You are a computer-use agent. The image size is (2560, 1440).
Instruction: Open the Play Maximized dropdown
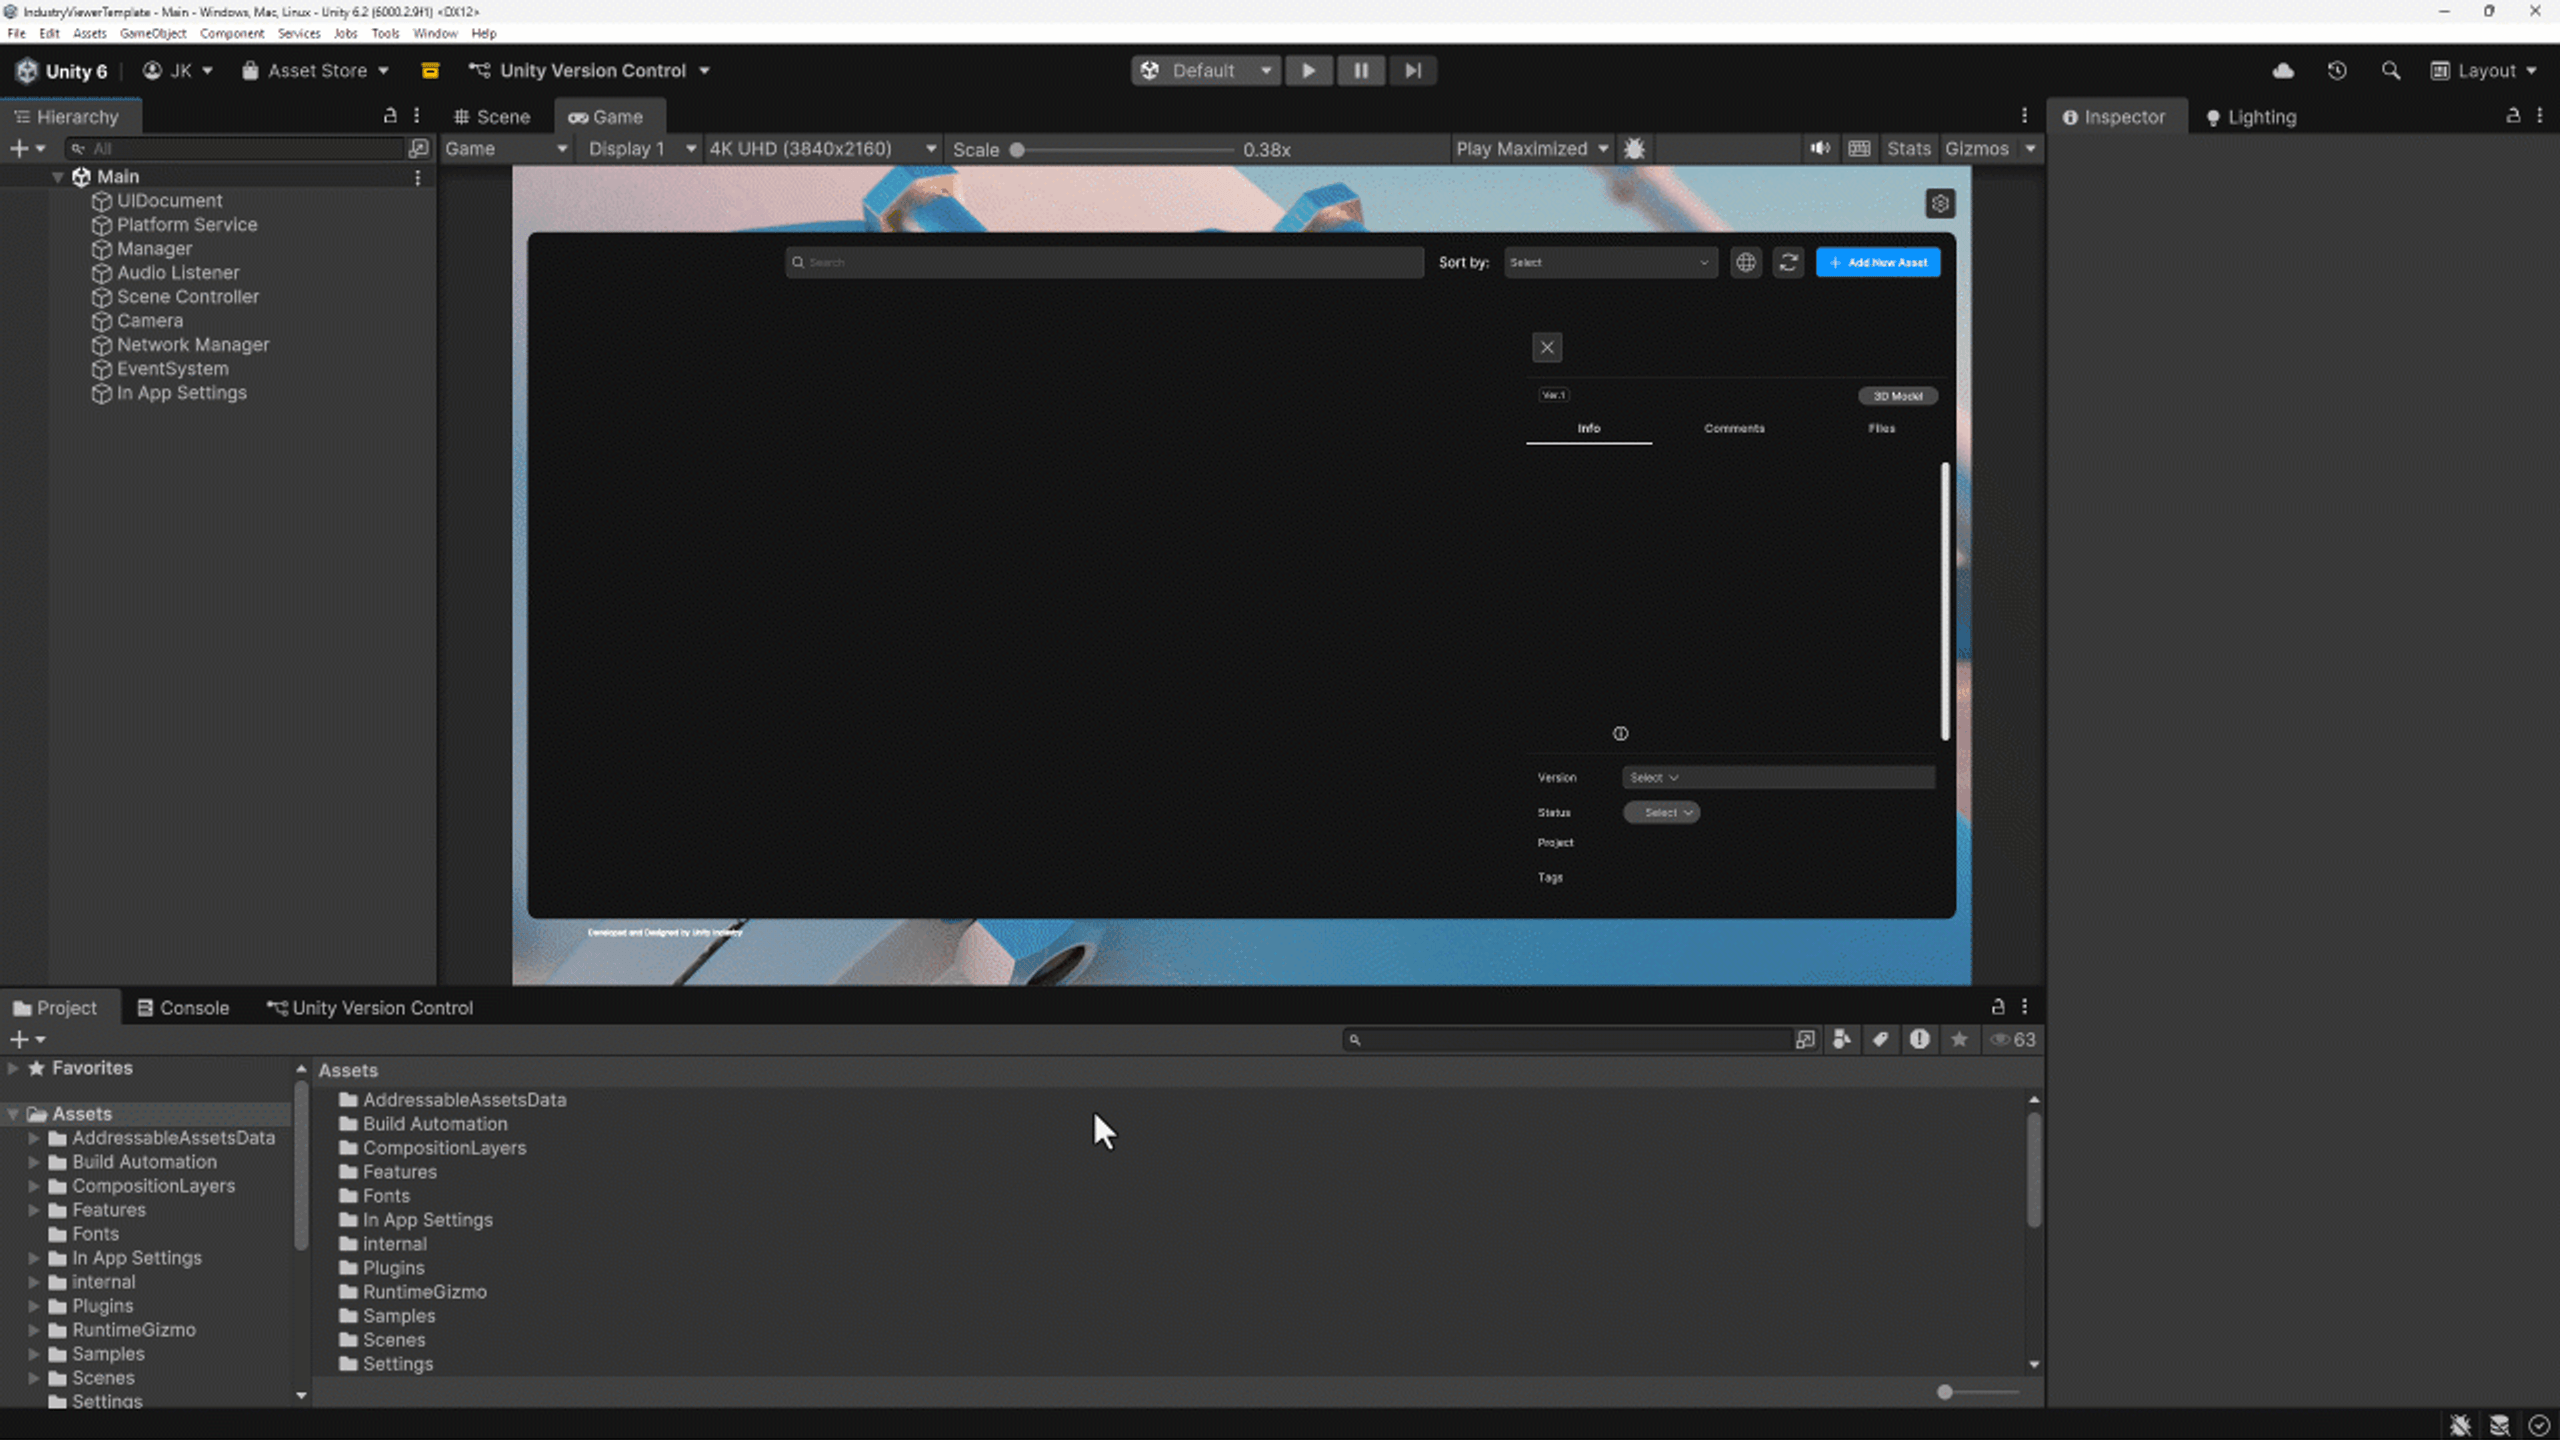pyautogui.click(x=1532, y=149)
